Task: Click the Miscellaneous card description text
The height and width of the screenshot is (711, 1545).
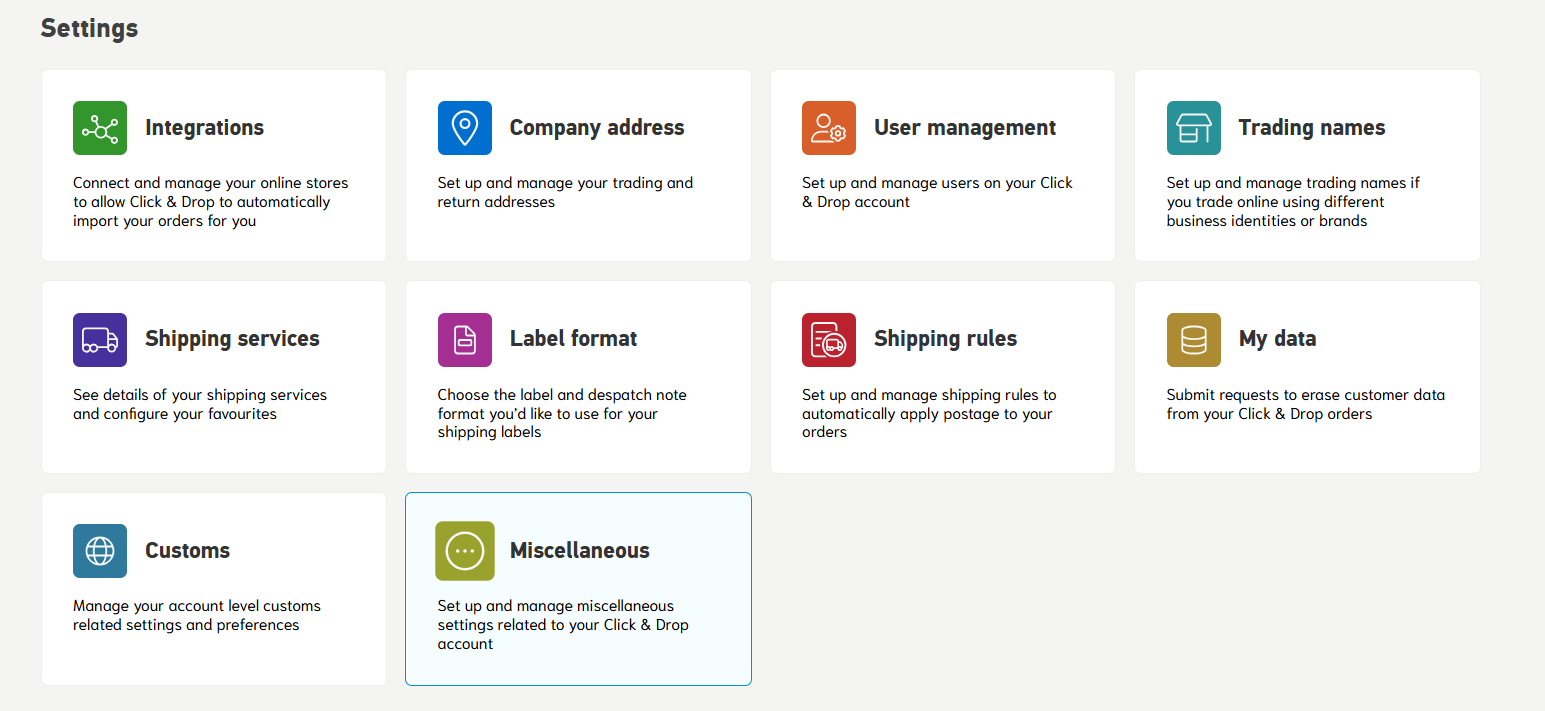Action: point(563,625)
